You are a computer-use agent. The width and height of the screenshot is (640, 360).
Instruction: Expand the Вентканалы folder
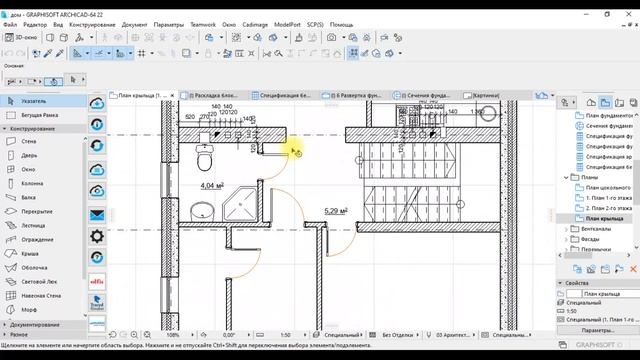click(566, 229)
